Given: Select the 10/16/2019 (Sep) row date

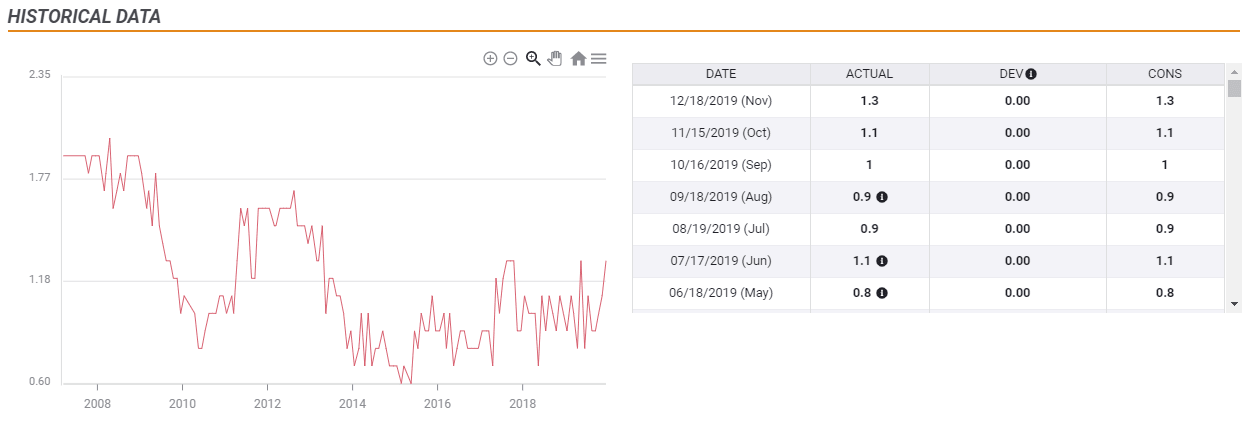Looking at the screenshot, I should pyautogui.click(x=721, y=165).
